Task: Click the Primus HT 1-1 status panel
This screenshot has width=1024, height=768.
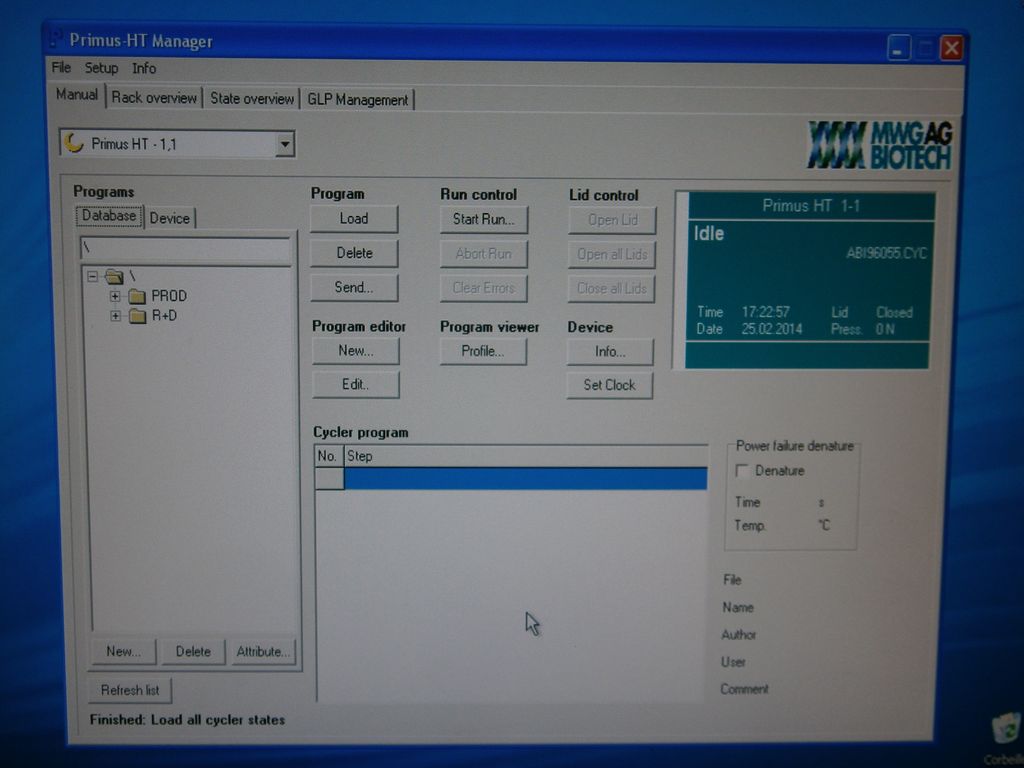Action: (810, 281)
